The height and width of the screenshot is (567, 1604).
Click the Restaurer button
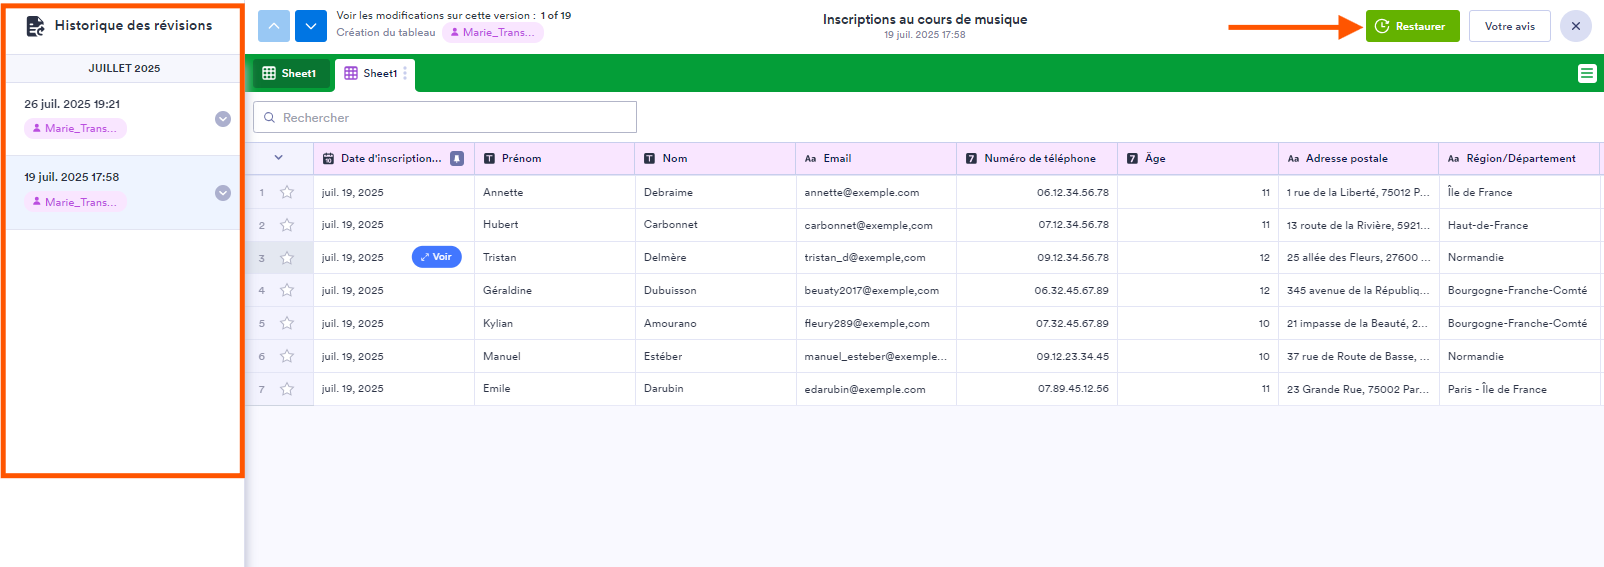1412,26
